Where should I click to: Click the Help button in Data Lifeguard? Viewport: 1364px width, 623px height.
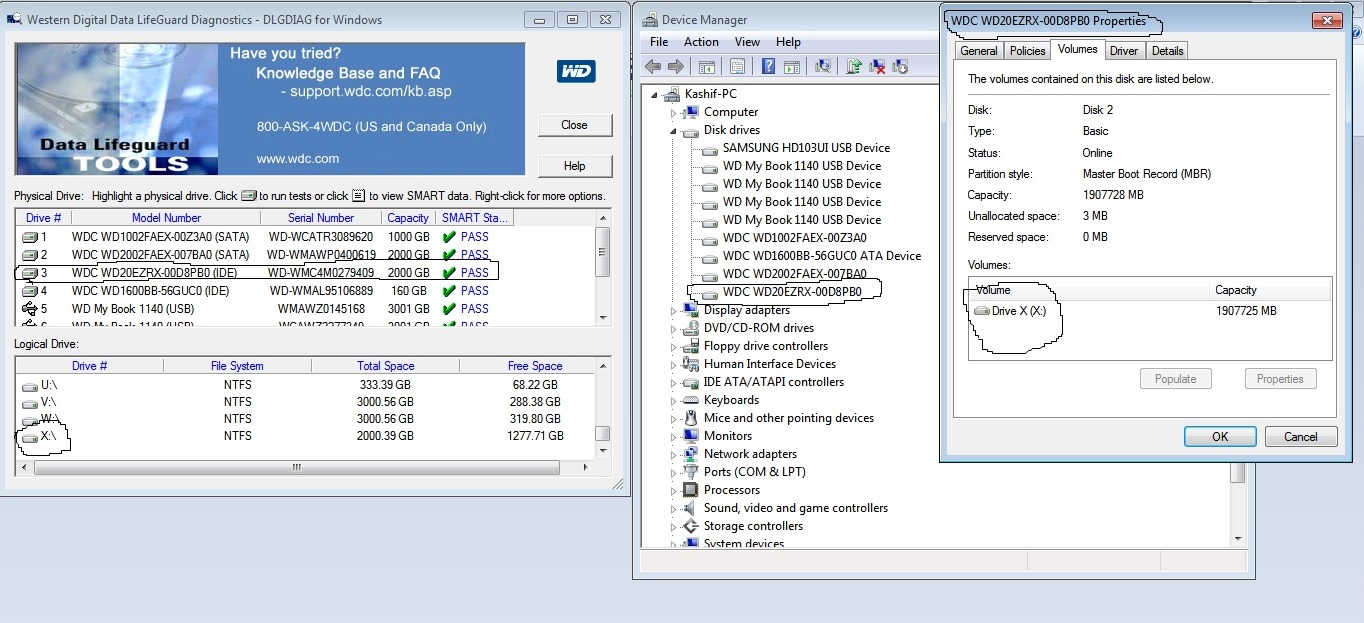click(x=575, y=166)
